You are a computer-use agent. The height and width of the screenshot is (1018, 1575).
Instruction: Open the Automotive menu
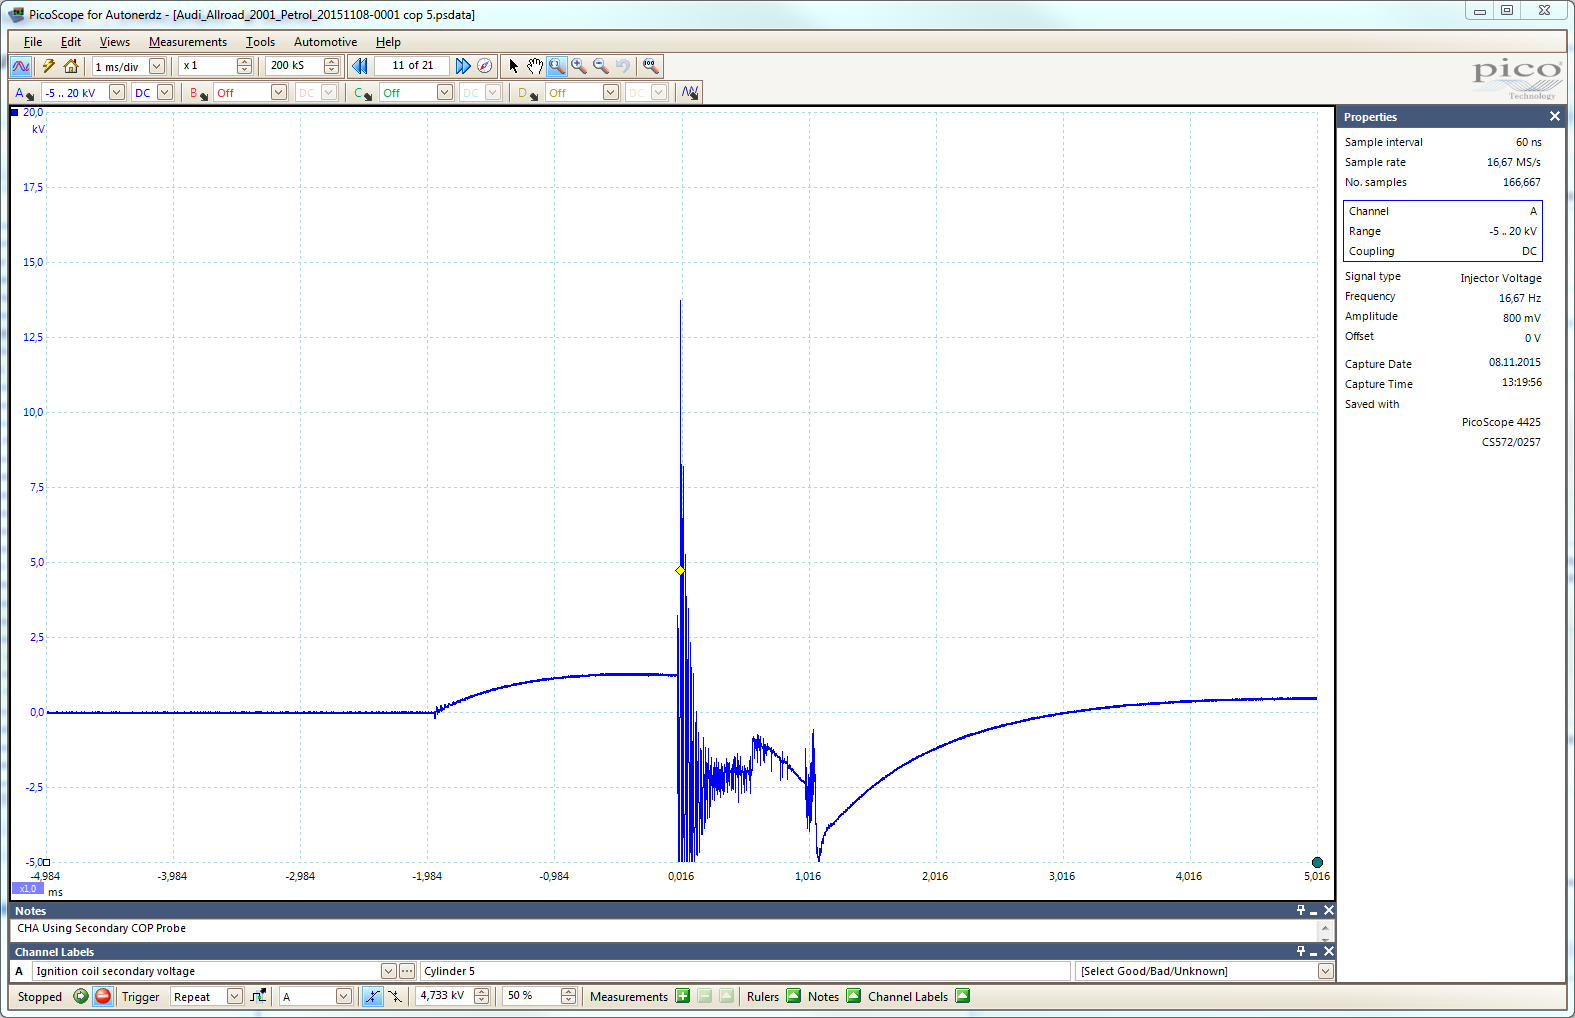pos(325,42)
